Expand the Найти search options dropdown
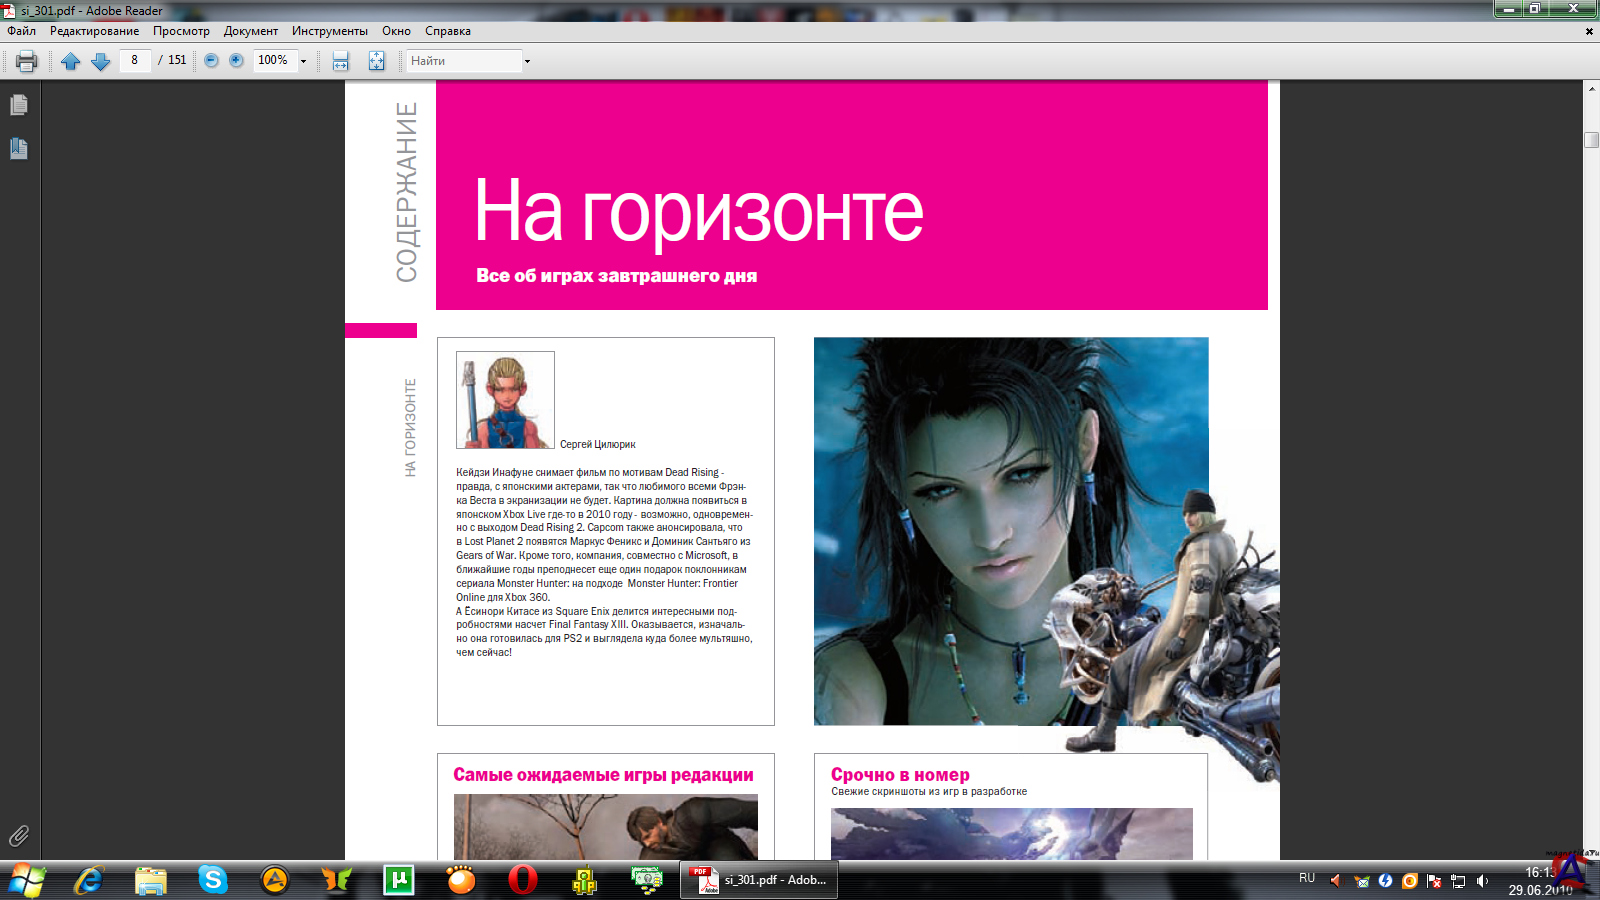The height and width of the screenshot is (900, 1600). 527,61
